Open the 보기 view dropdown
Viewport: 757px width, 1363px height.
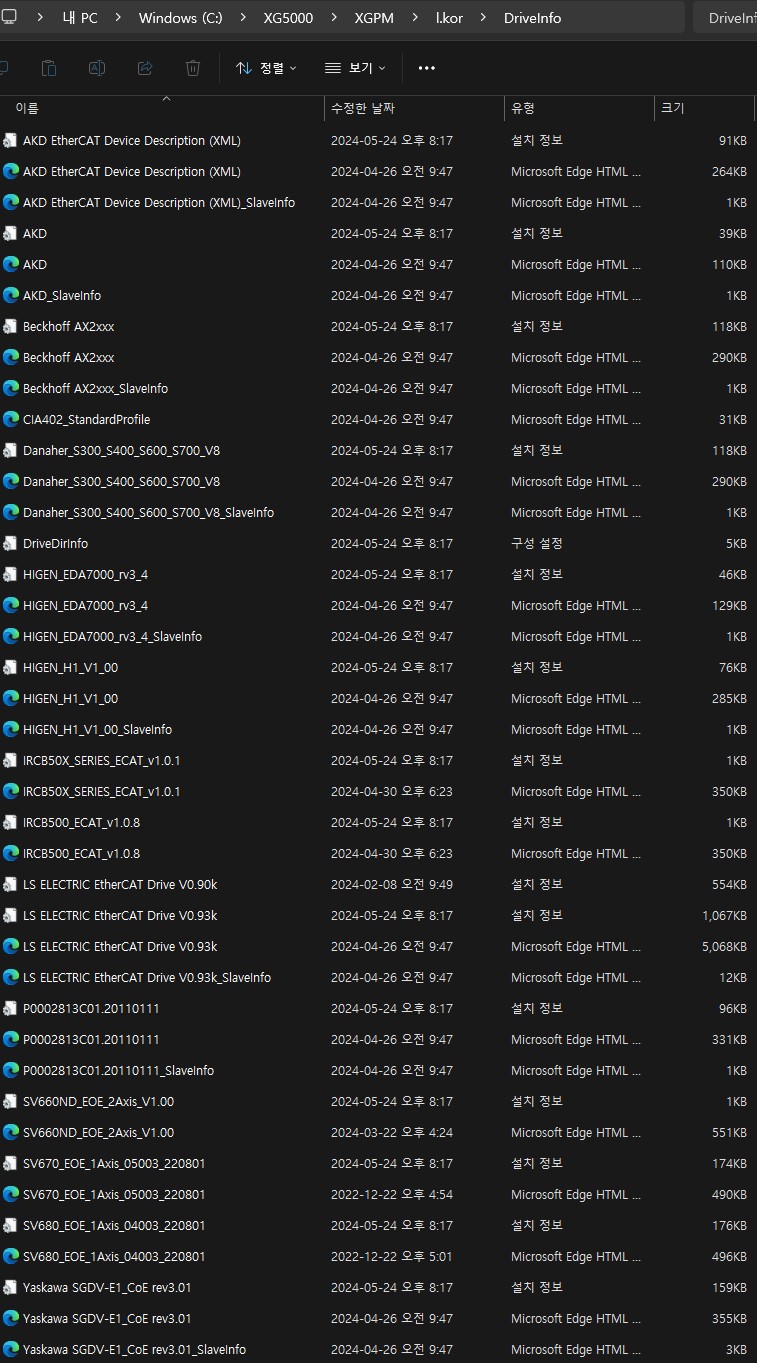[x=355, y=68]
